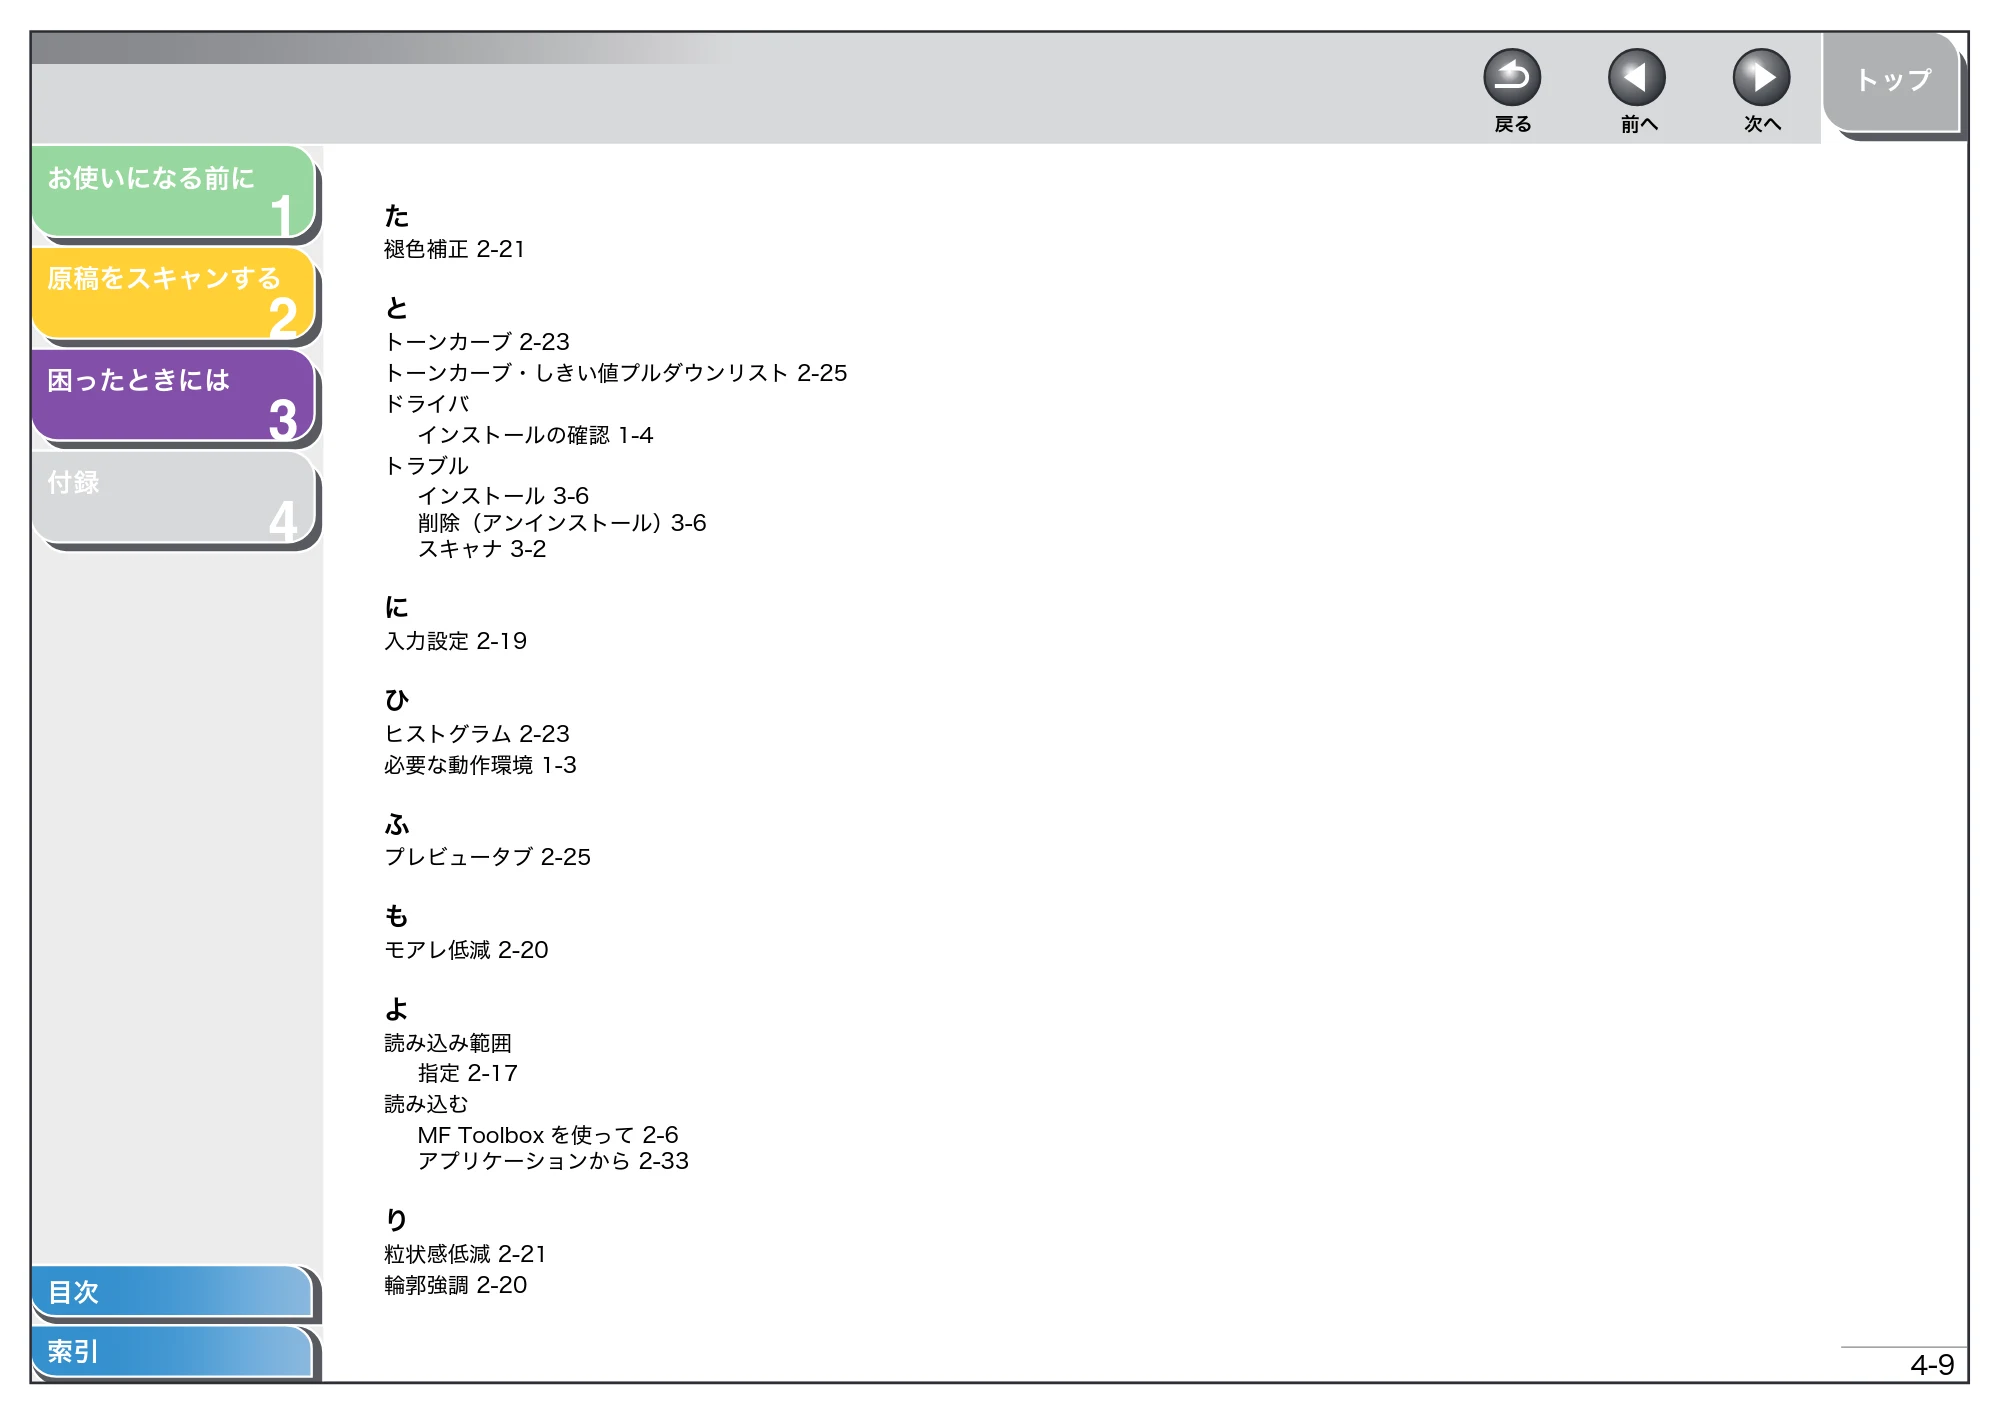Click the 戻る (back) round icon
The image size is (2000, 1414).
click(1511, 77)
